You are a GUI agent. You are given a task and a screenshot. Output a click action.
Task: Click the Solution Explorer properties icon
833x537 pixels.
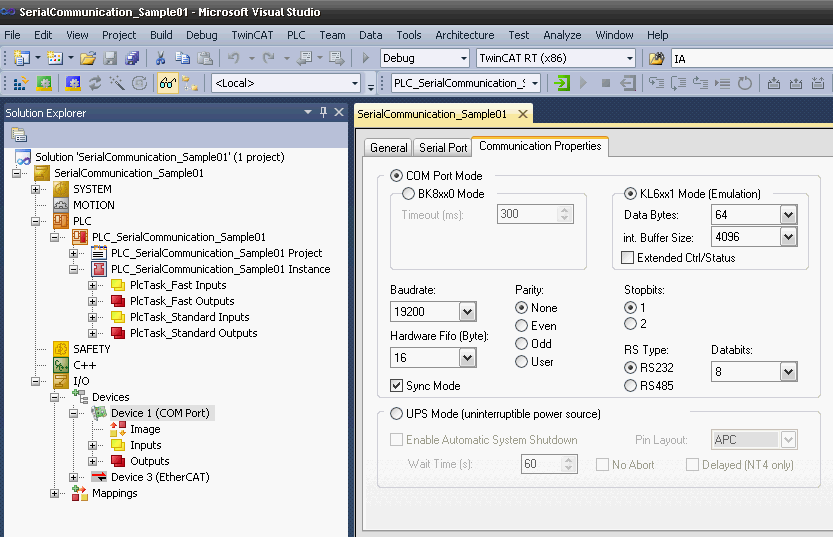pos(19,135)
